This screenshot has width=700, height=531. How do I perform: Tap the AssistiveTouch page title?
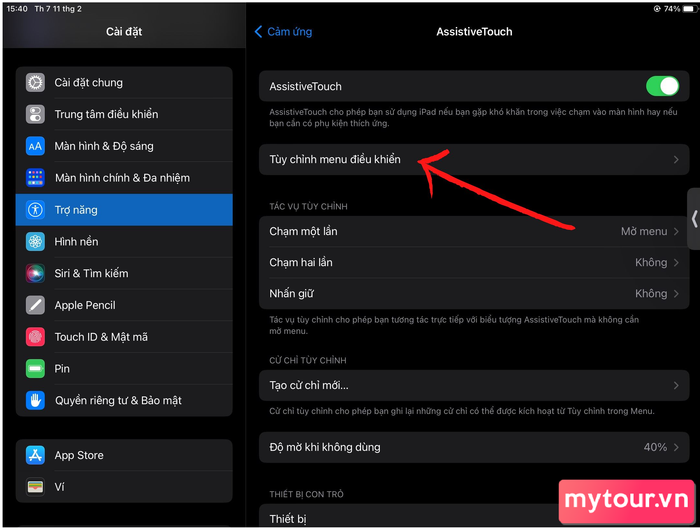[474, 32]
